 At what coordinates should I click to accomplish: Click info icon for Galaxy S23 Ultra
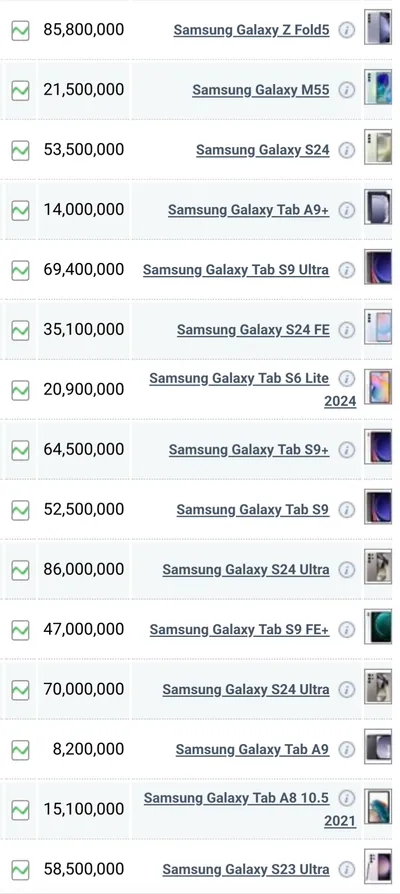(346, 869)
